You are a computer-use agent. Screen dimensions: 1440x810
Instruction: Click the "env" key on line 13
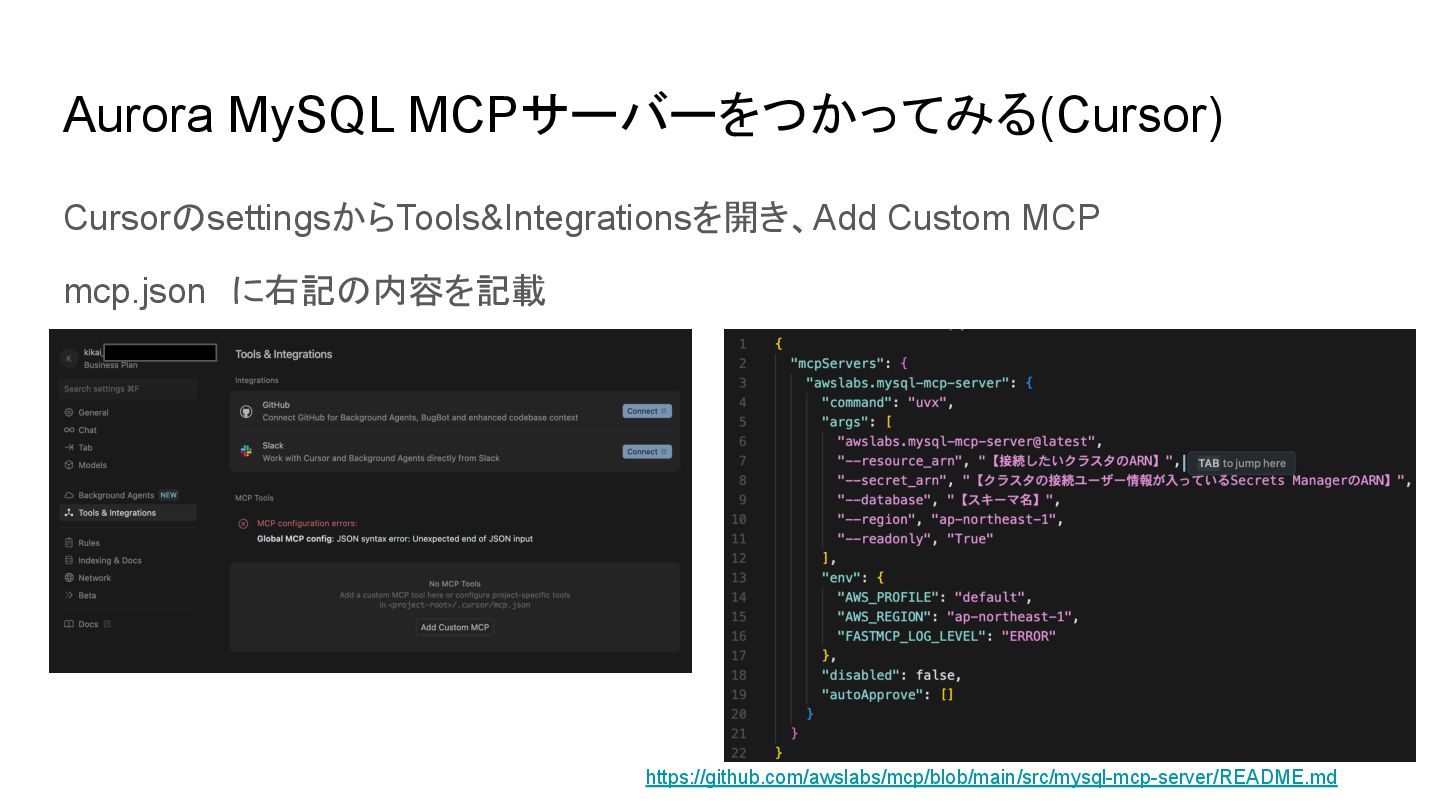[x=840, y=577]
